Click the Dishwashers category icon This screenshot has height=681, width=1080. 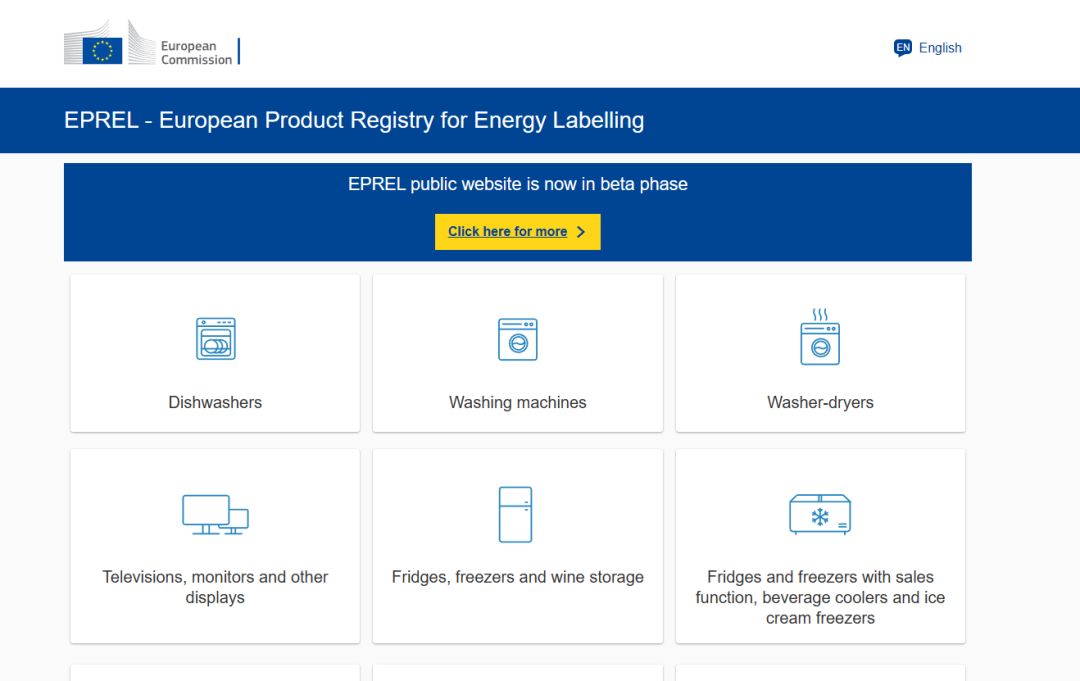214,338
